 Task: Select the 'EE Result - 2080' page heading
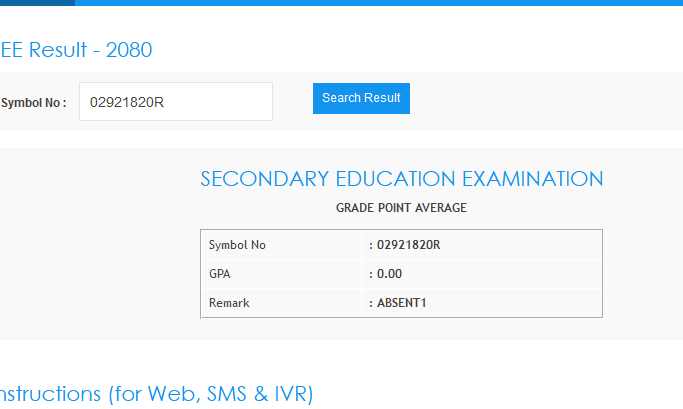click(x=76, y=49)
